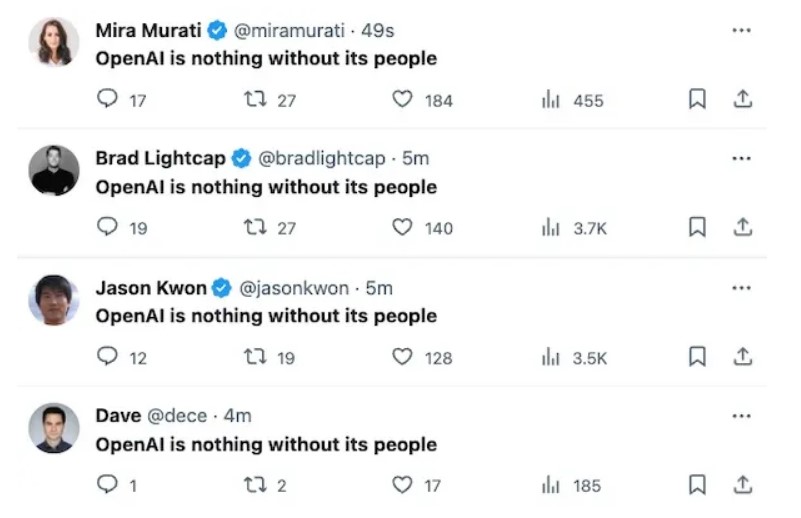View analytics on Jason Kwon's tweet
801x518 pixels.
551,357
